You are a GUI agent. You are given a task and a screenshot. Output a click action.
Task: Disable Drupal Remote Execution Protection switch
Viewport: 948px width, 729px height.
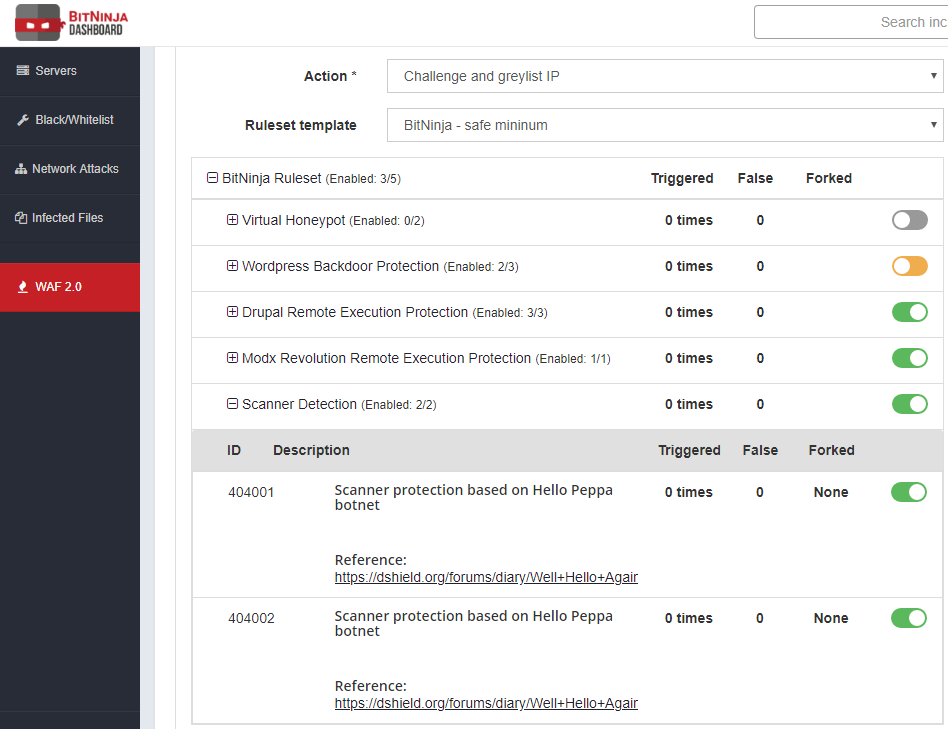909,312
